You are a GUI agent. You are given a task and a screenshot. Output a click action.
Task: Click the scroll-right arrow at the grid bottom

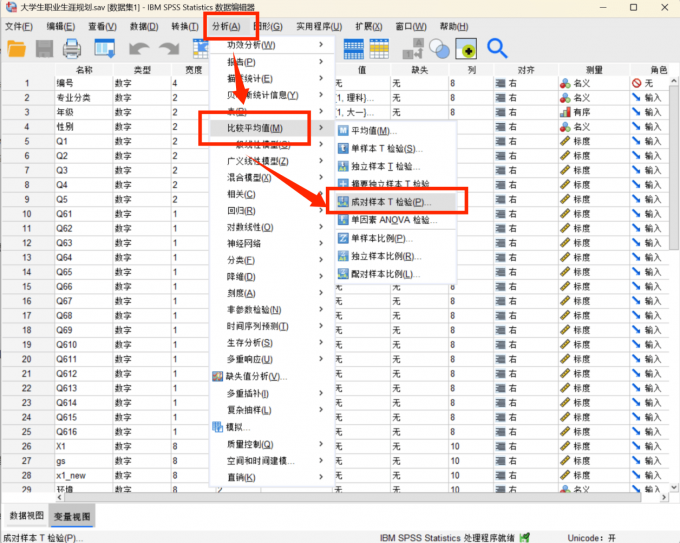(664, 497)
